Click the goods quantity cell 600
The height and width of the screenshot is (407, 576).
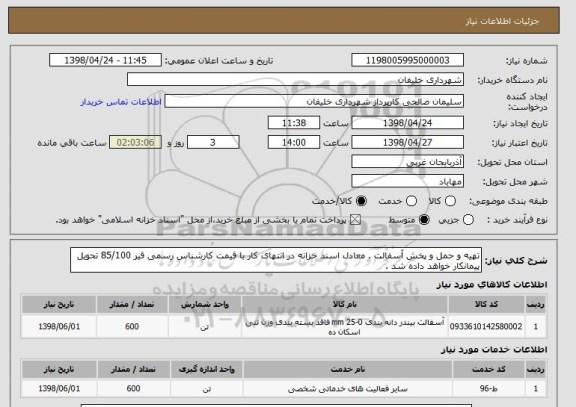point(132,326)
